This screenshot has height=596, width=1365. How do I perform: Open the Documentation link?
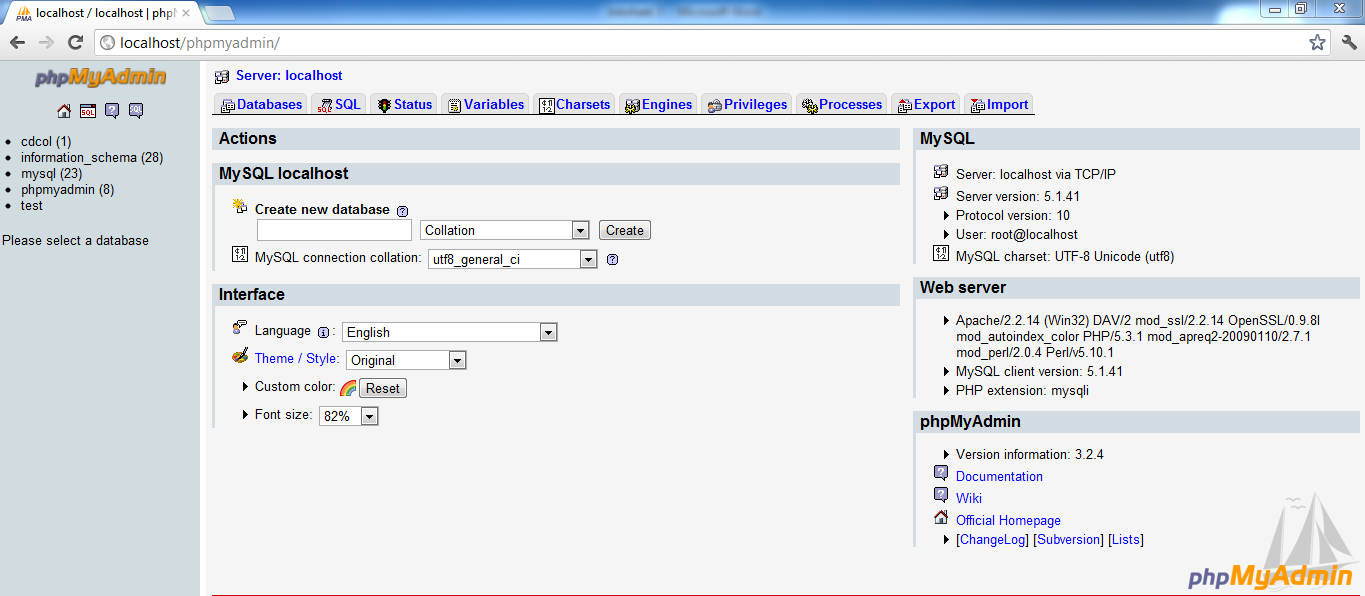pyautogui.click(x=999, y=476)
